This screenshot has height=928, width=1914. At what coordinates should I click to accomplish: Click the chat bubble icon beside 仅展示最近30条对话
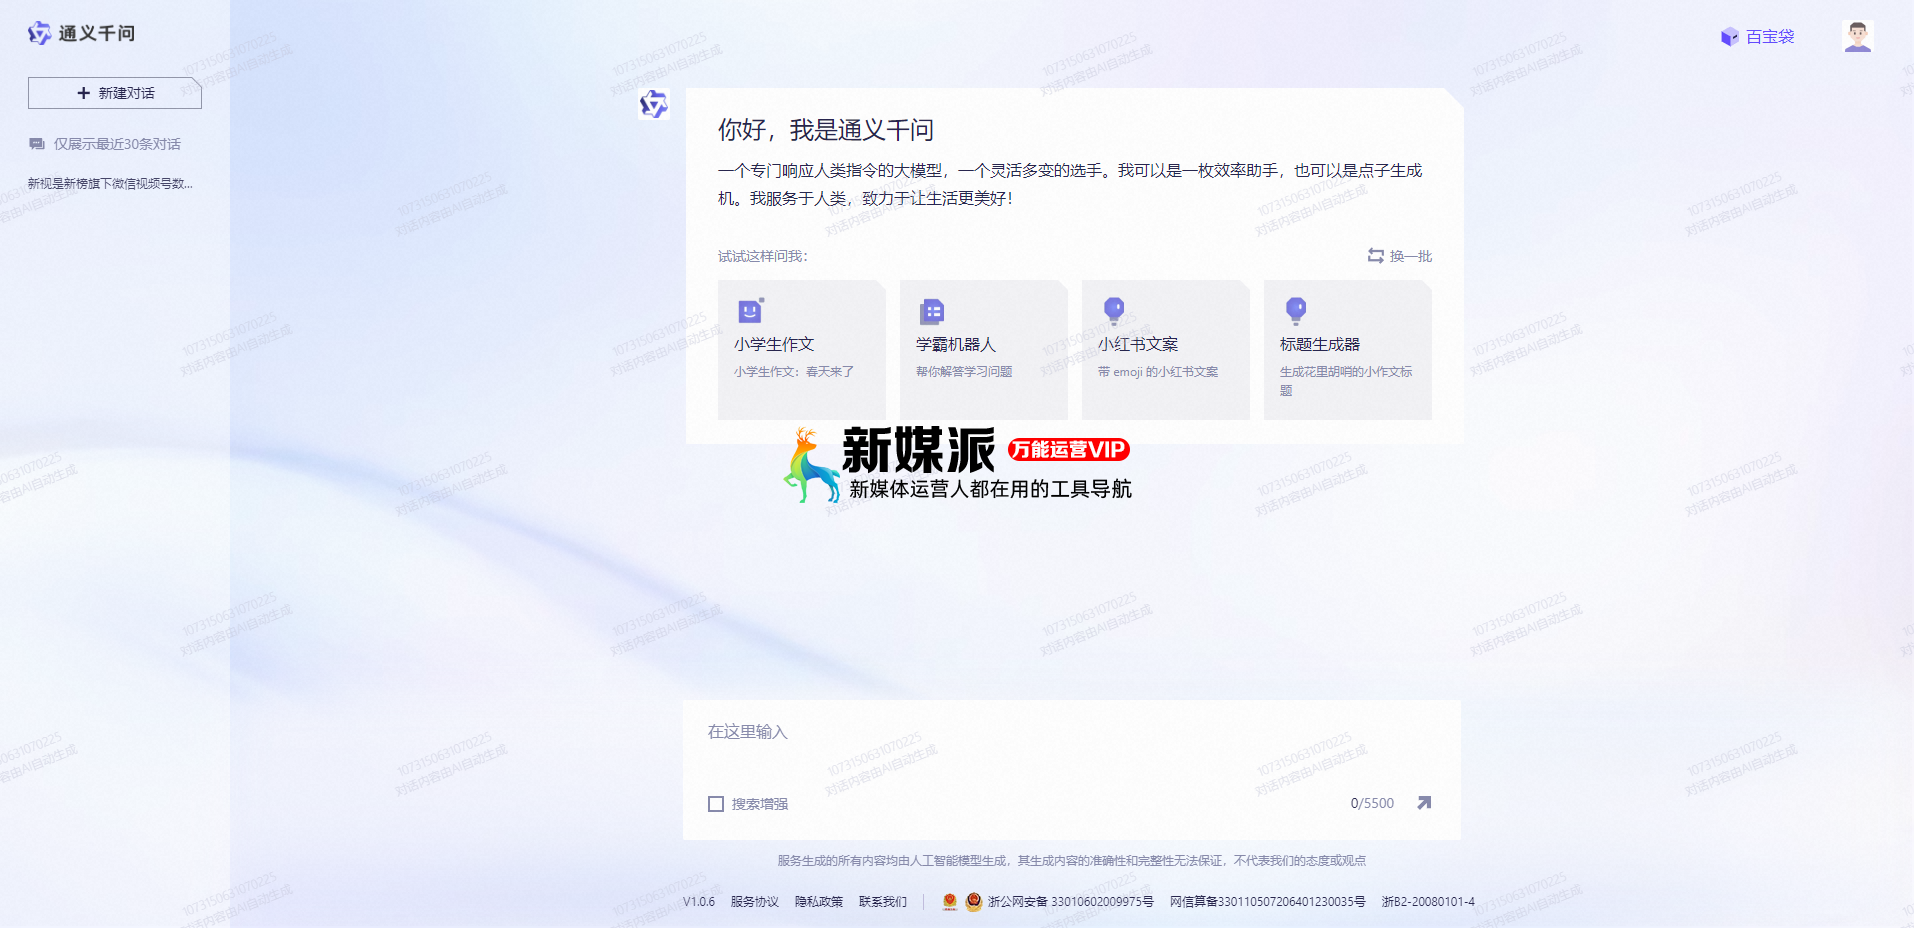click(37, 144)
